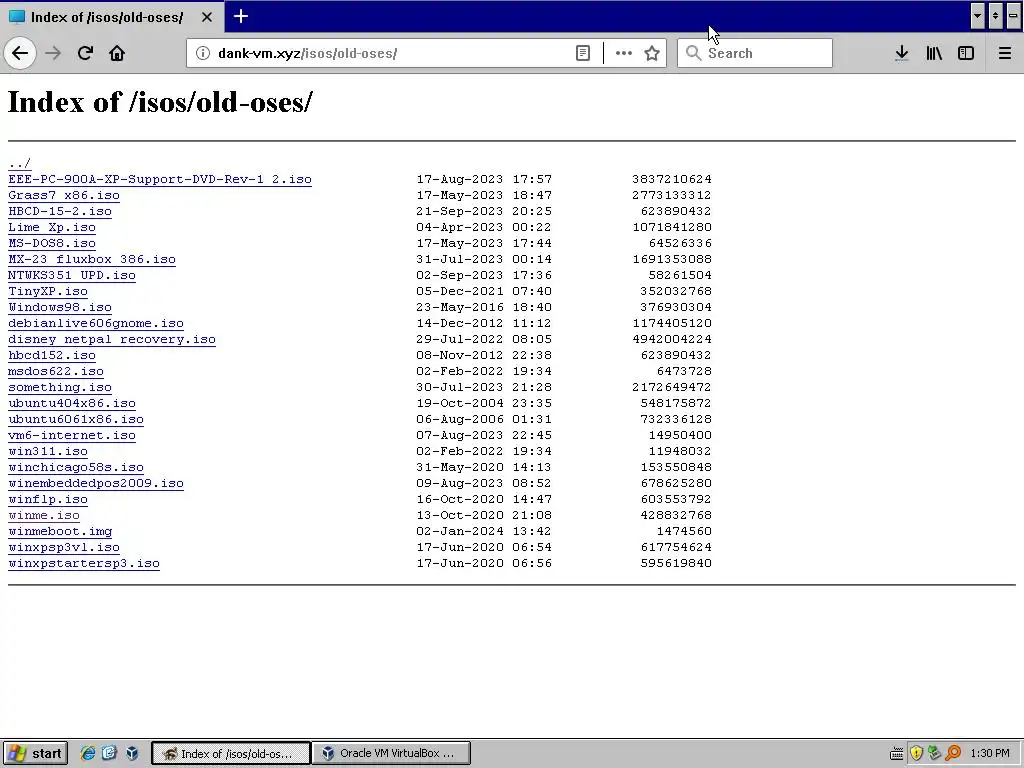Launch Internet Explorer from quick launch
Image resolution: width=1024 pixels, height=768 pixels.
coord(88,753)
